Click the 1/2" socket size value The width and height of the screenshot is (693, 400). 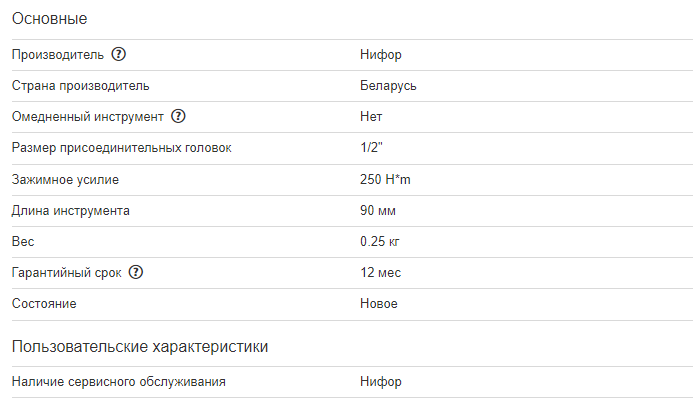(372, 148)
